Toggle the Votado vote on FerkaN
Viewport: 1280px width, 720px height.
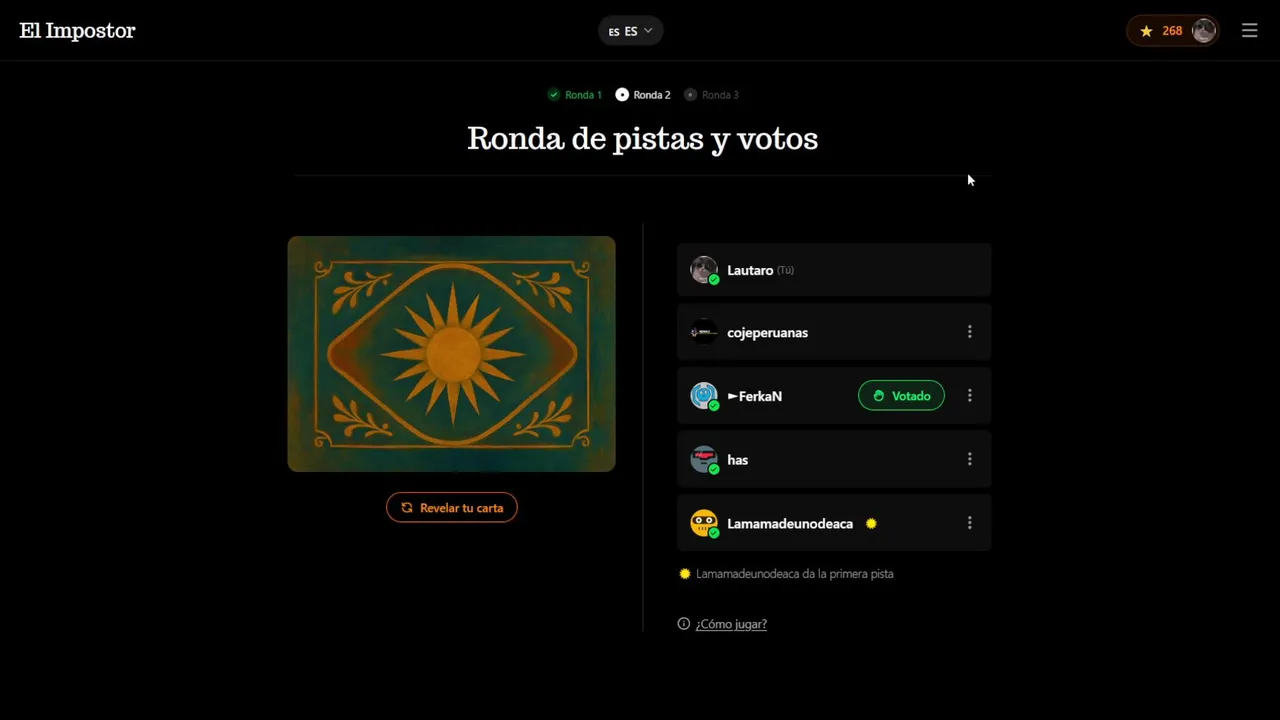click(901, 396)
